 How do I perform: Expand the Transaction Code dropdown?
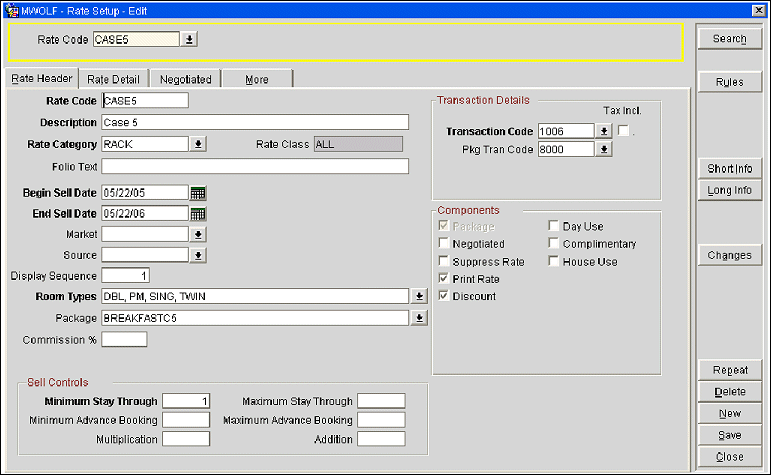point(603,131)
